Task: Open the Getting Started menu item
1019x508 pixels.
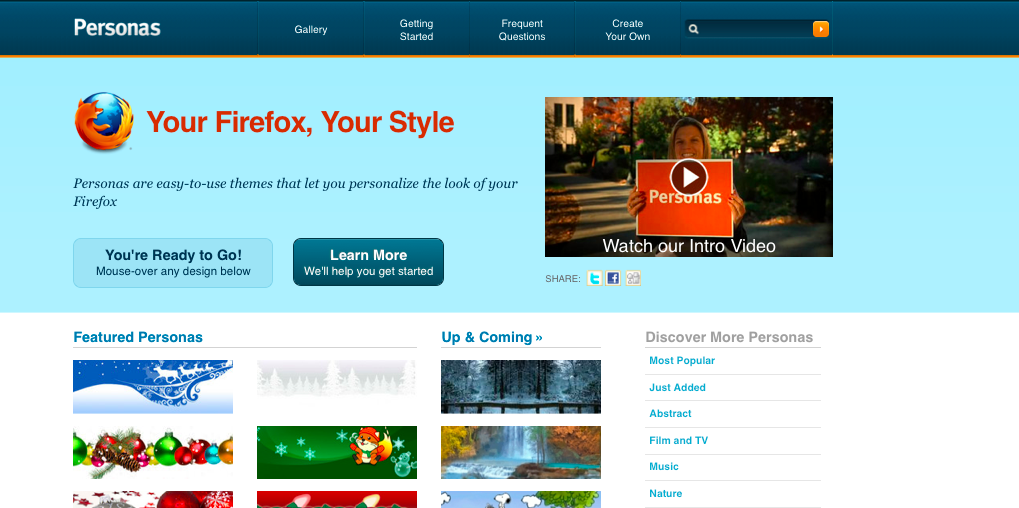Action: 417,30
